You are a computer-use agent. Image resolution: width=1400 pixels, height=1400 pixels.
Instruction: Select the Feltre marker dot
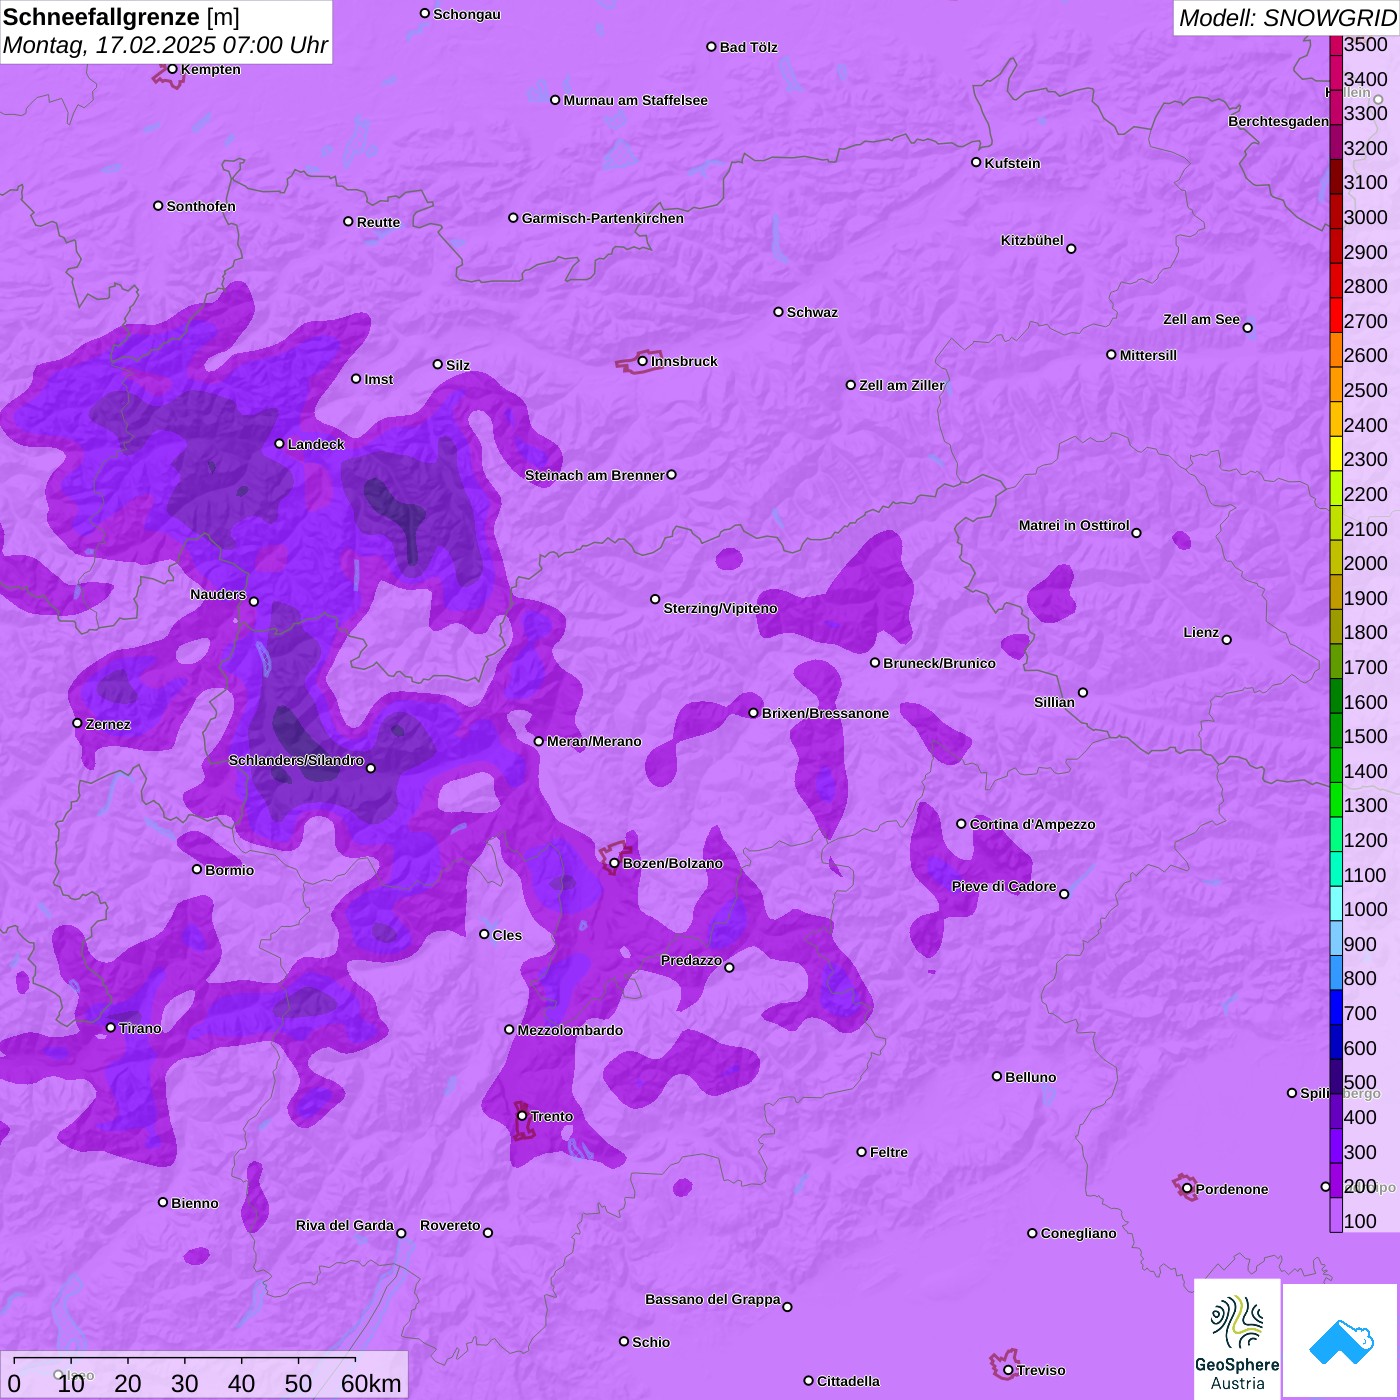pos(861,1152)
